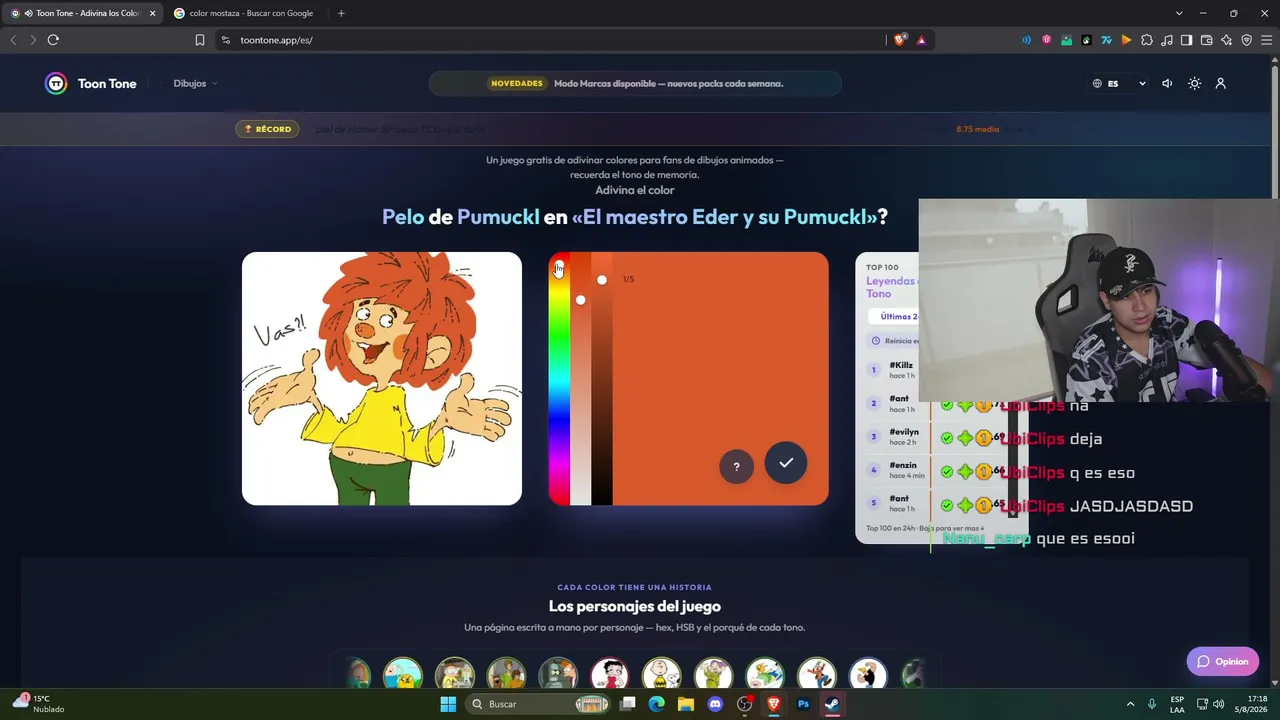Image resolution: width=1280 pixels, height=720 pixels.
Task: Open the browser hamburger main menu
Action: coord(1266,40)
